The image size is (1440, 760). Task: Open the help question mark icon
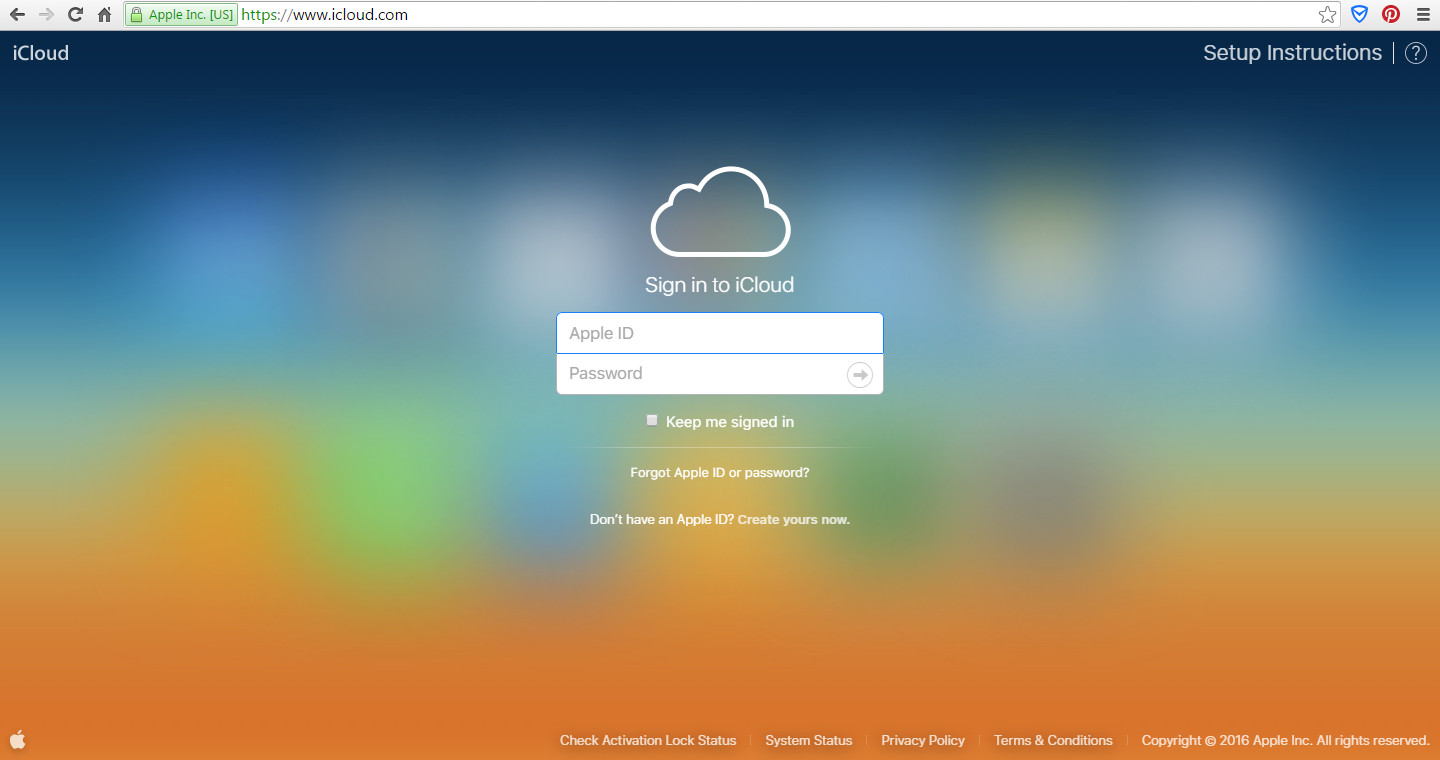(x=1416, y=53)
